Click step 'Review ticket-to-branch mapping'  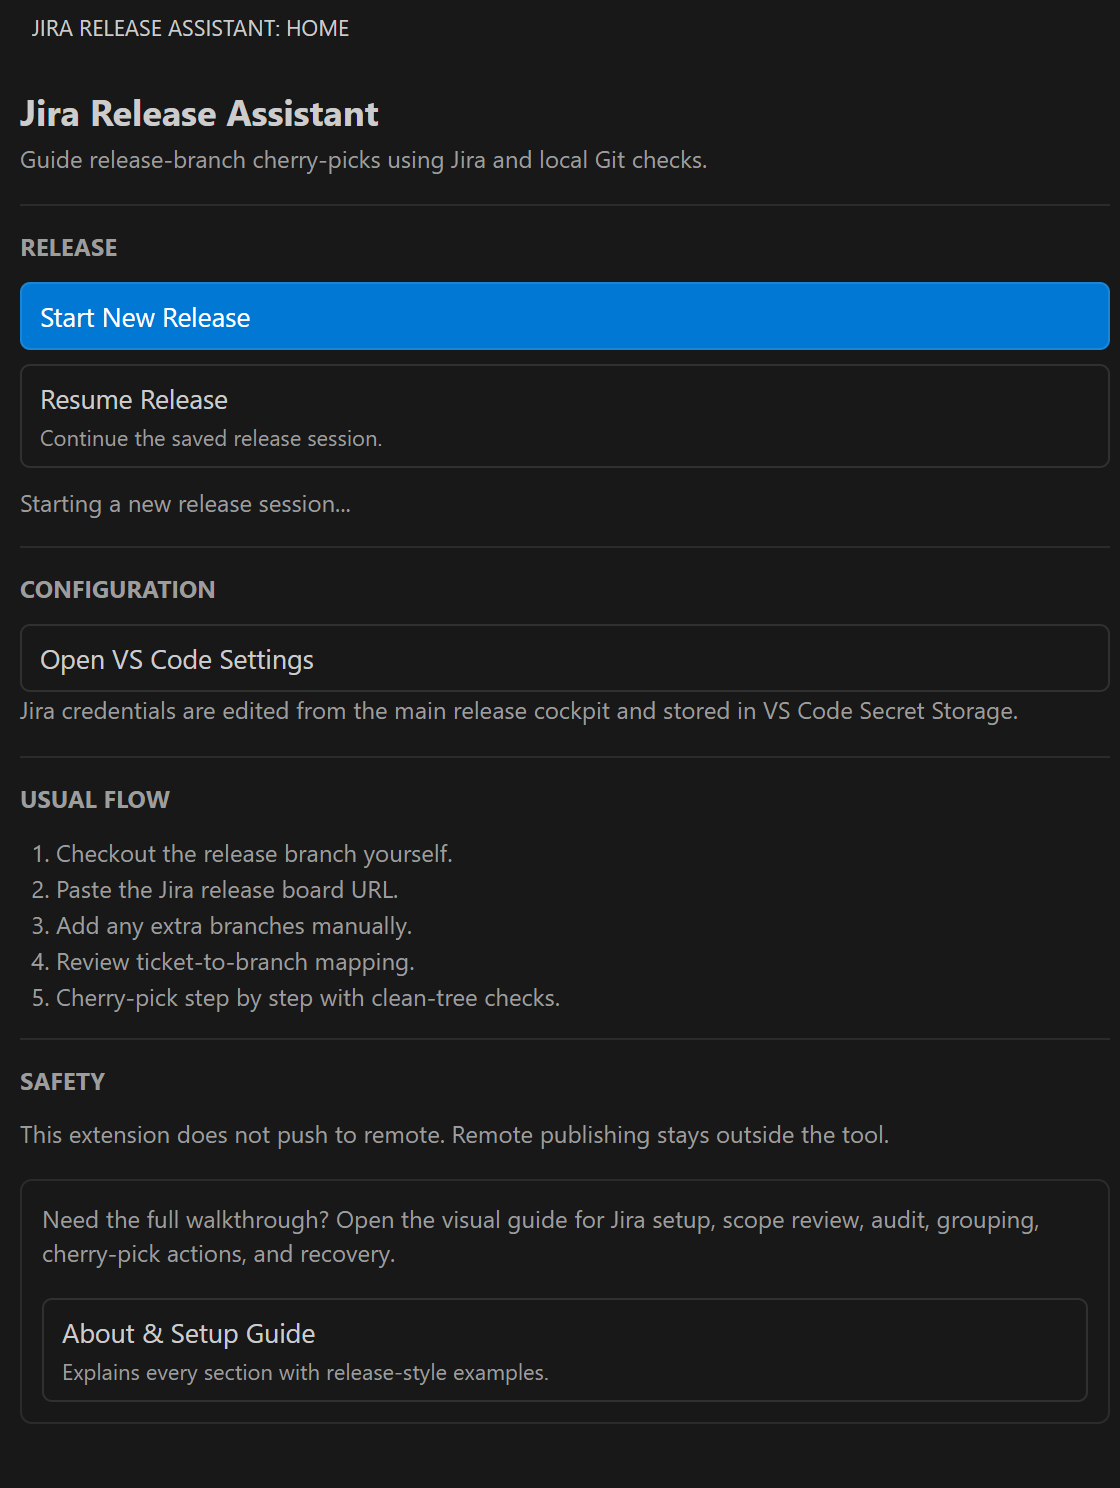point(235,962)
